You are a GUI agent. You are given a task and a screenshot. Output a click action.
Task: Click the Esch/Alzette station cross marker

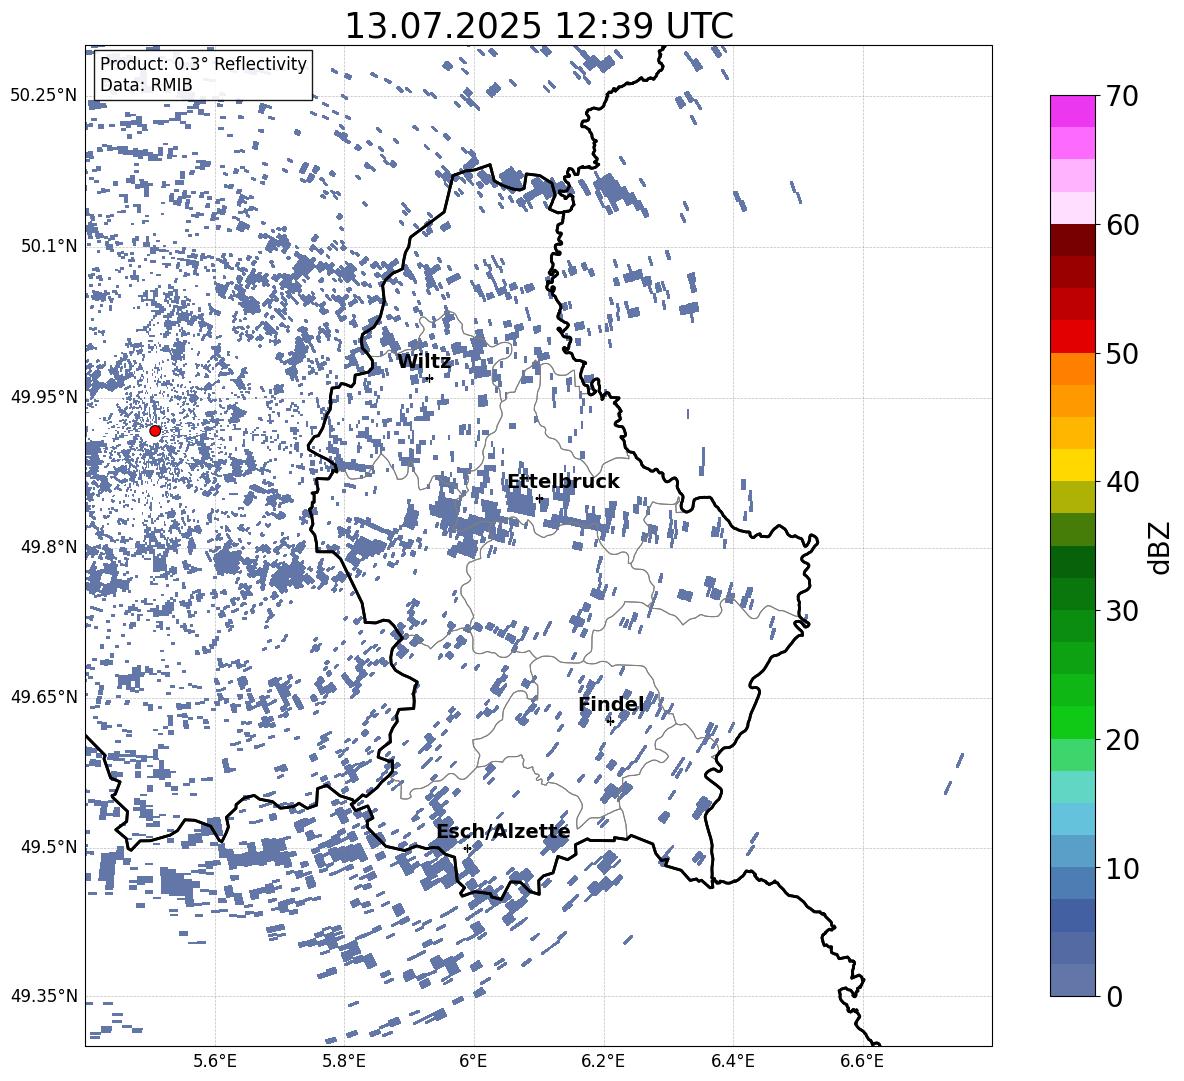tap(467, 848)
